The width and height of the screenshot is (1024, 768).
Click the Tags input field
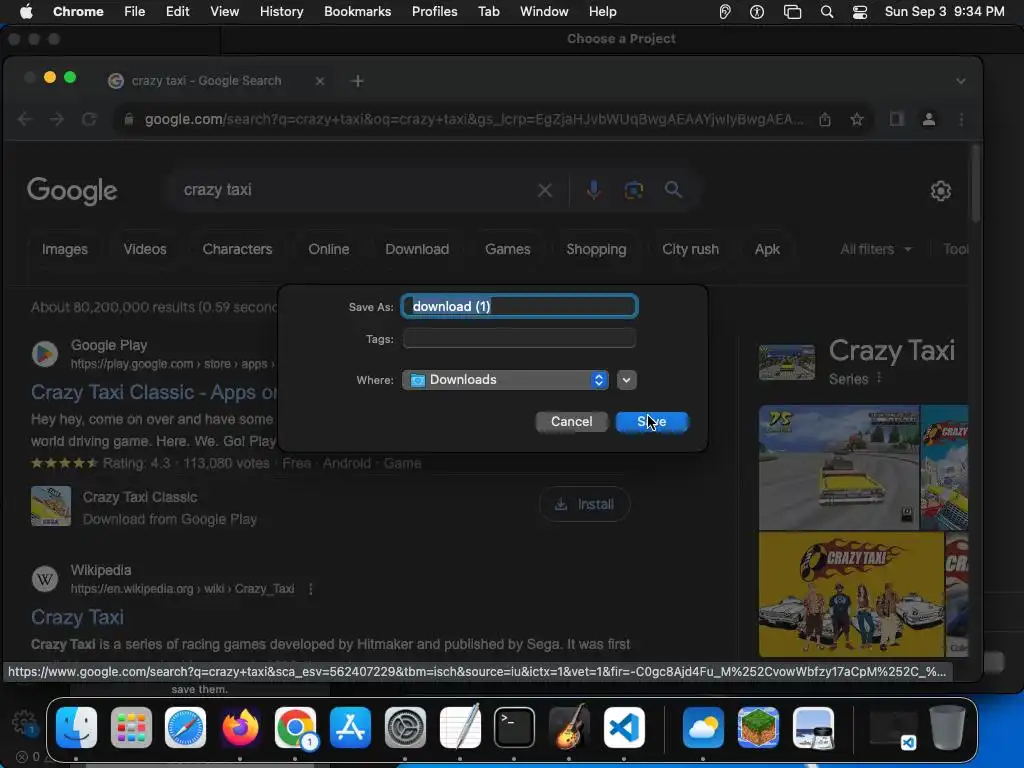(x=519, y=338)
